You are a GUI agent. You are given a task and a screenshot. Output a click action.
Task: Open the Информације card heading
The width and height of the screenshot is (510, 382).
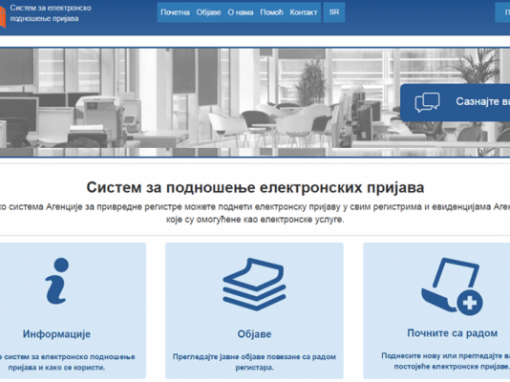57,334
